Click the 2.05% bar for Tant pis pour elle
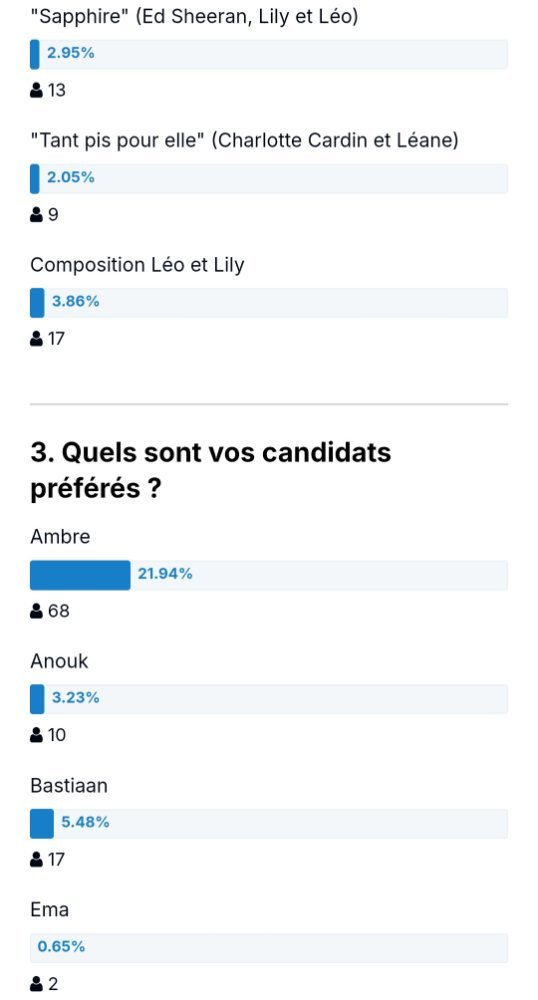Screen dimensions: 538x1000 click(x=269, y=179)
